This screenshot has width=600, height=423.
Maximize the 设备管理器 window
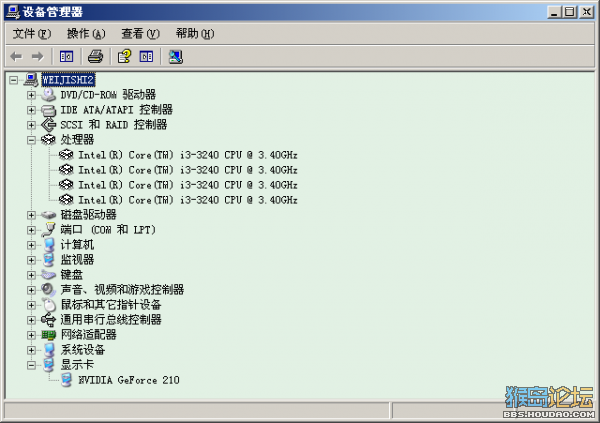(x=570, y=12)
